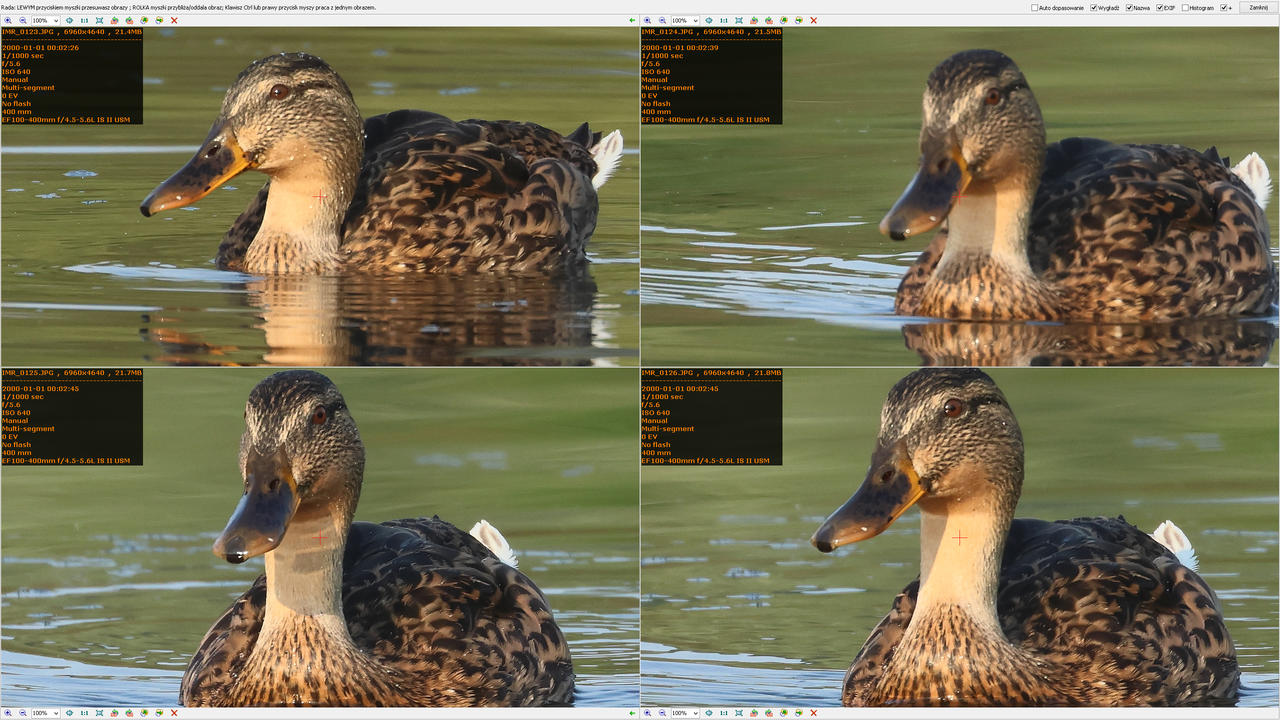
Task: Untick the EXIF checkbox
Action: point(1160,7)
